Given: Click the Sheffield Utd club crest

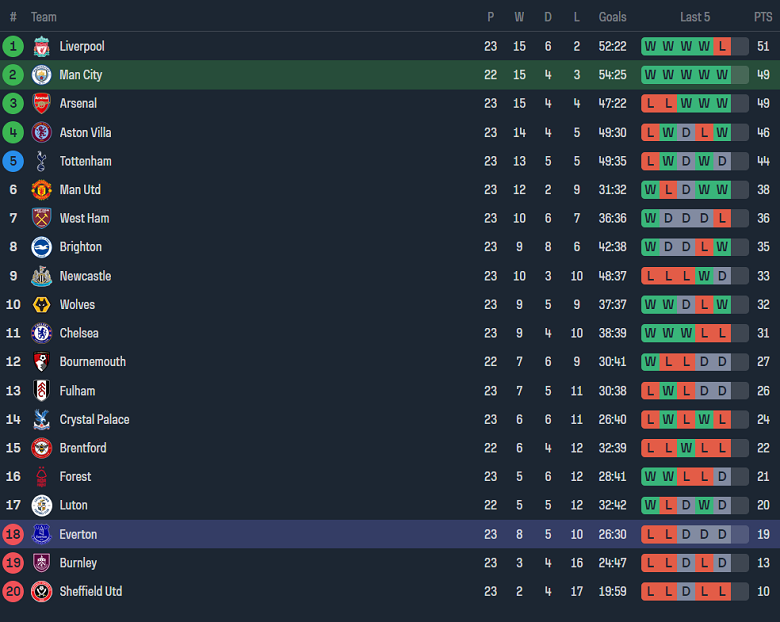Looking at the screenshot, I should 41,592.
